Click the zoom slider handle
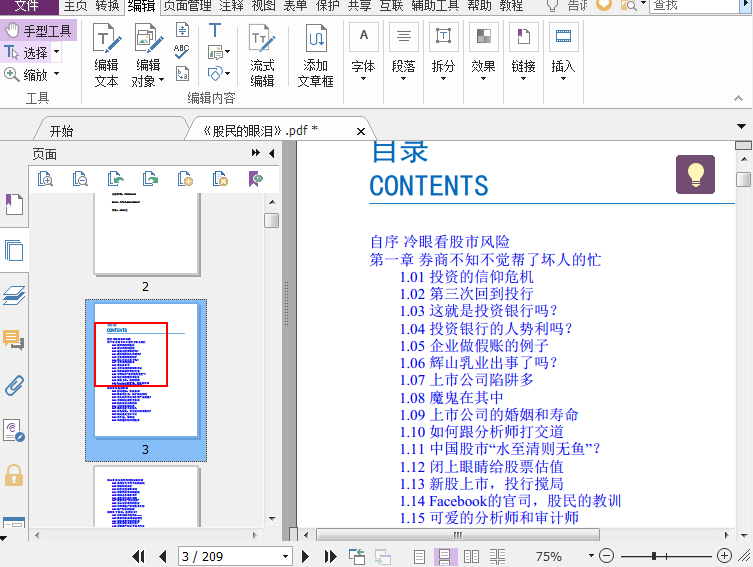Screen dimensions: 753x567 click(654, 556)
